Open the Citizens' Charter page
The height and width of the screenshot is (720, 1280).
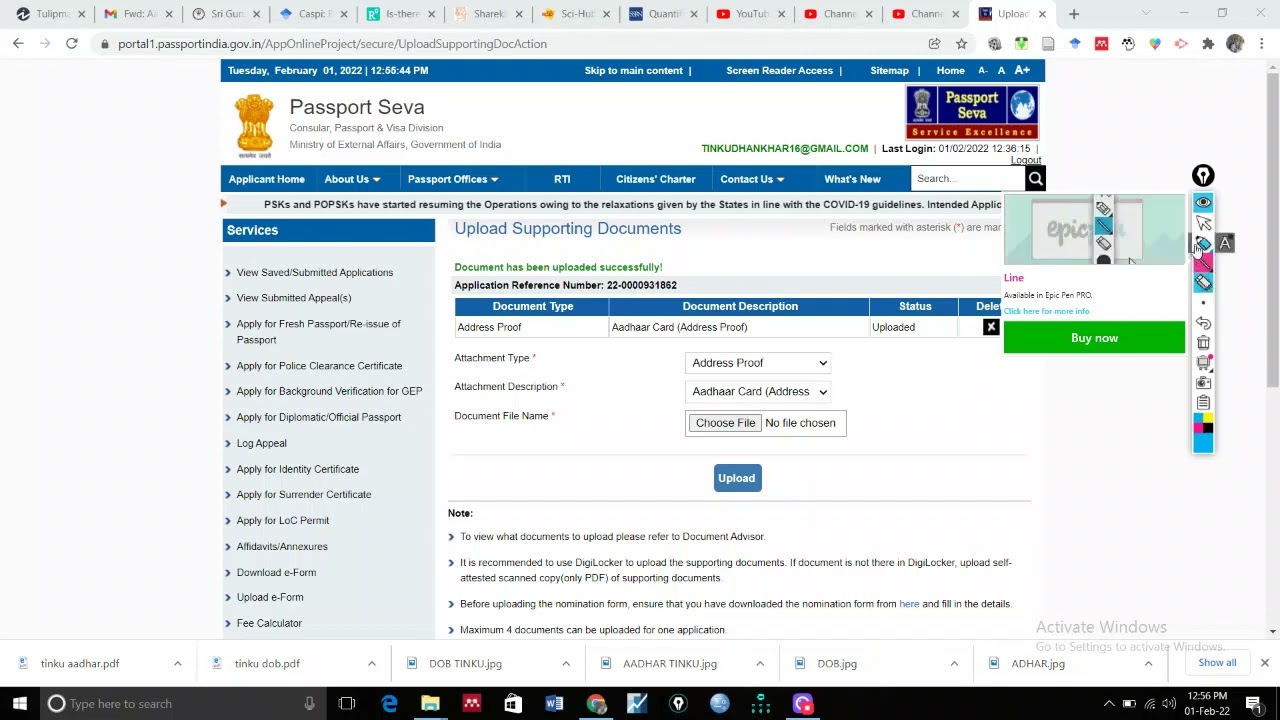point(656,179)
